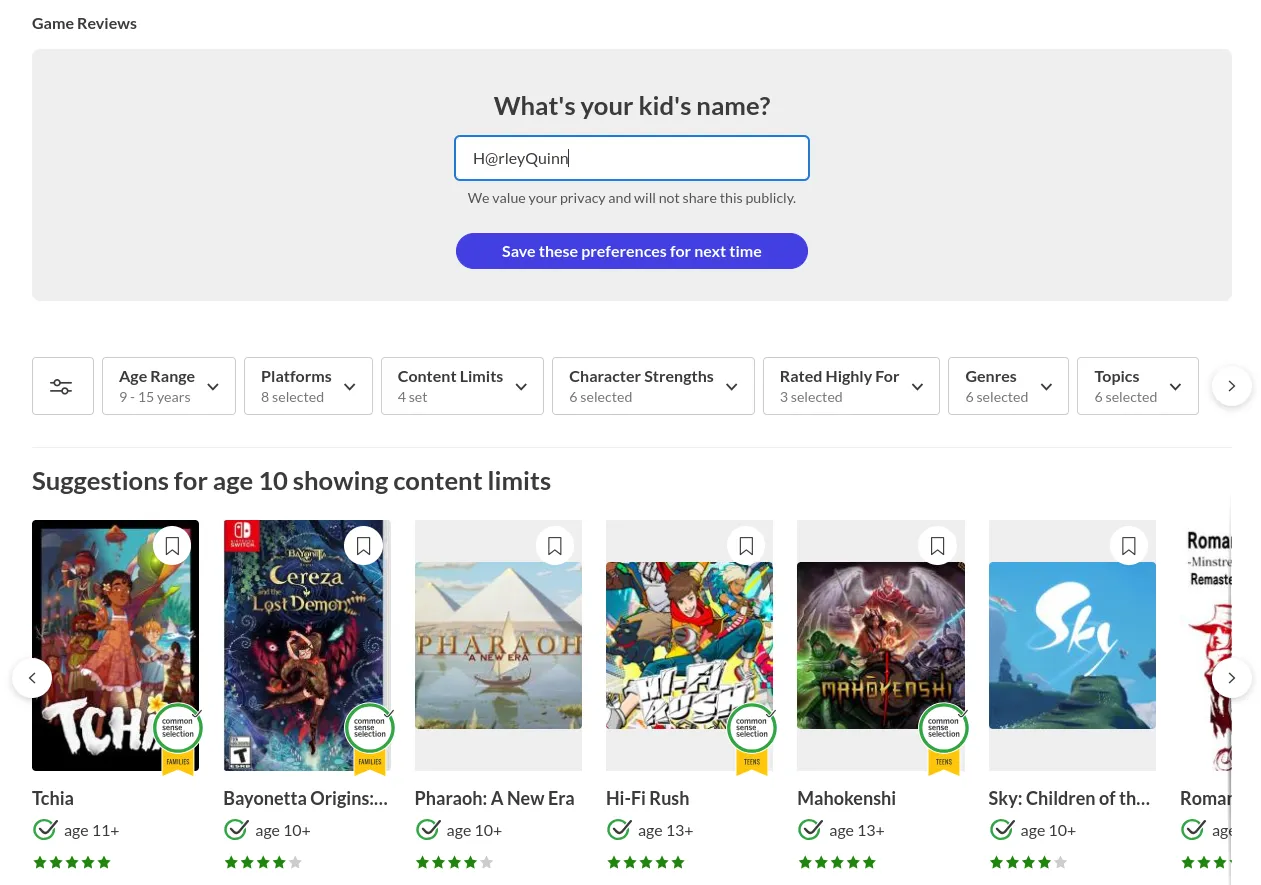Click 'age 11+' text under Tchia
This screenshot has height=885, width=1261.
(x=92, y=830)
